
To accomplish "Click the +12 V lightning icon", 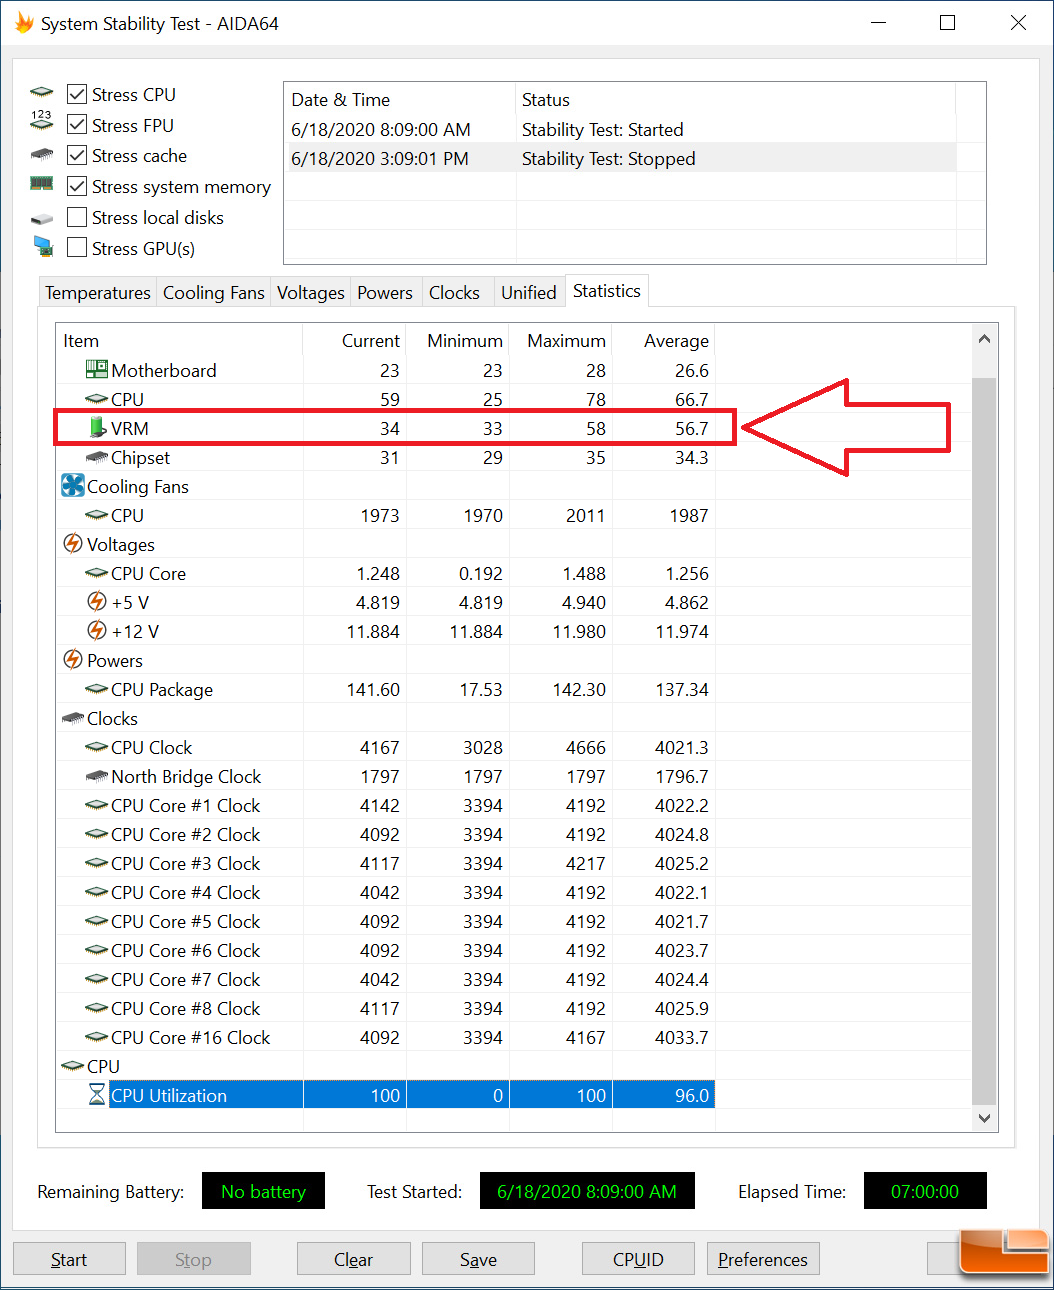I will 97,630.
